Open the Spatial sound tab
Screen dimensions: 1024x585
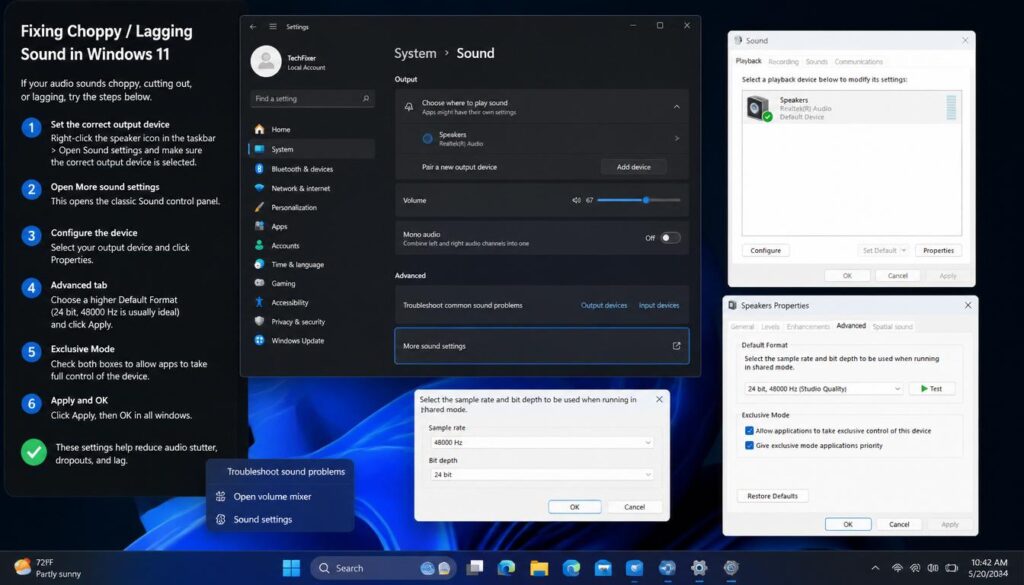click(893, 326)
